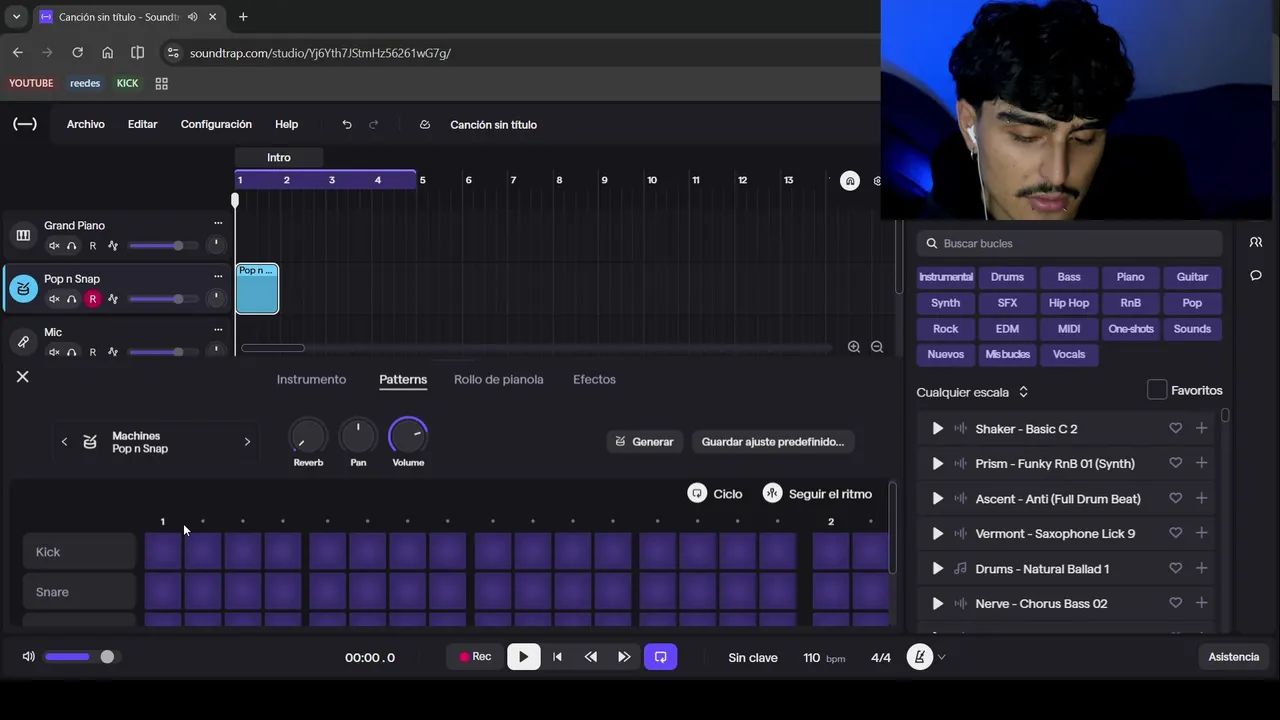Image resolution: width=1280 pixels, height=720 pixels.
Task: Select the Patterns tab
Action: [x=403, y=379]
